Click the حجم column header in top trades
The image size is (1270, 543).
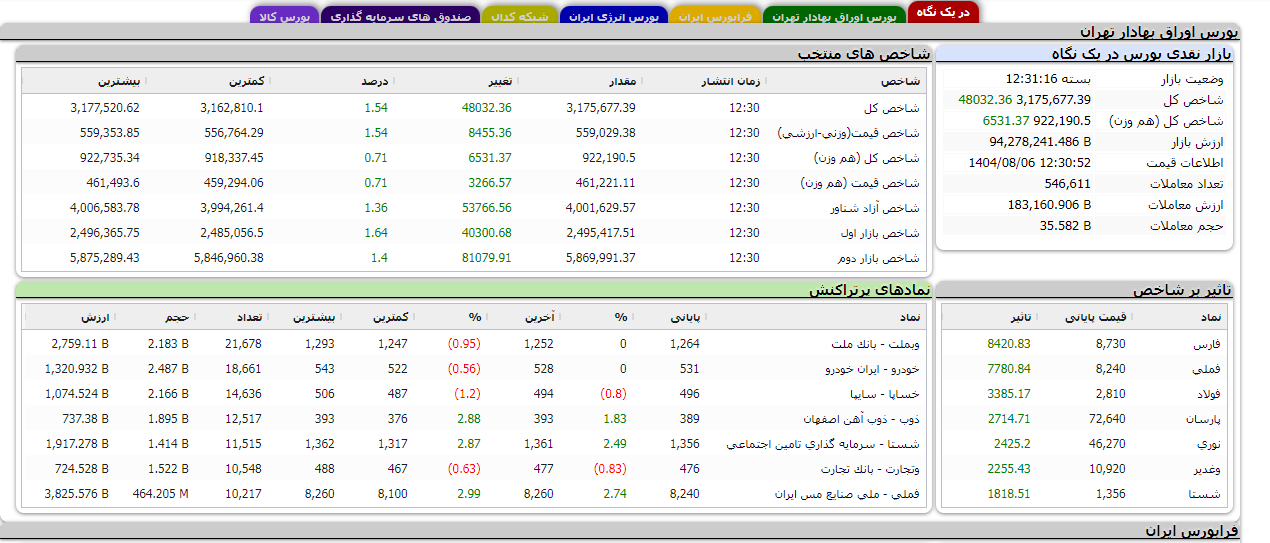click(x=177, y=318)
